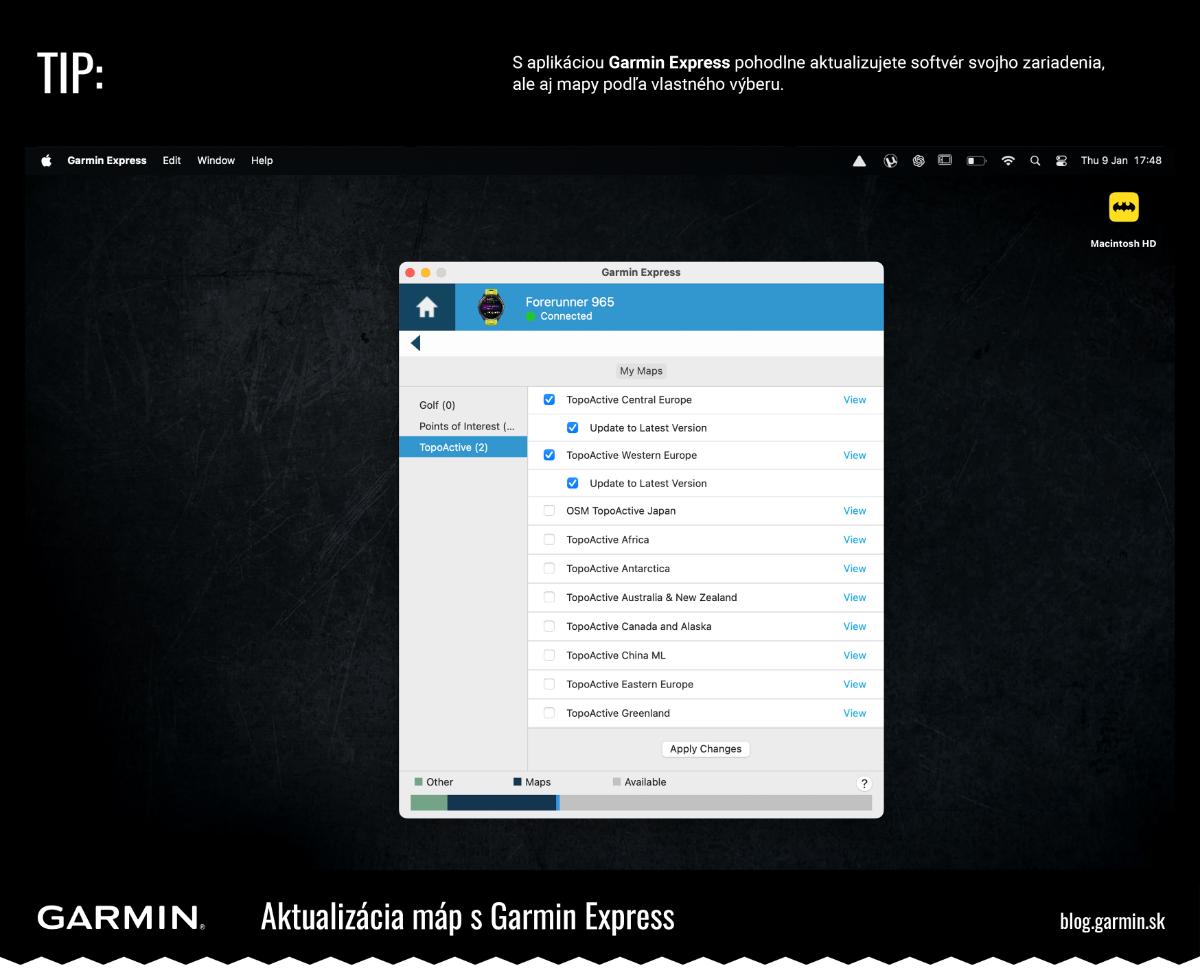
Task: Click the My Maps heading
Action: coord(641,371)
